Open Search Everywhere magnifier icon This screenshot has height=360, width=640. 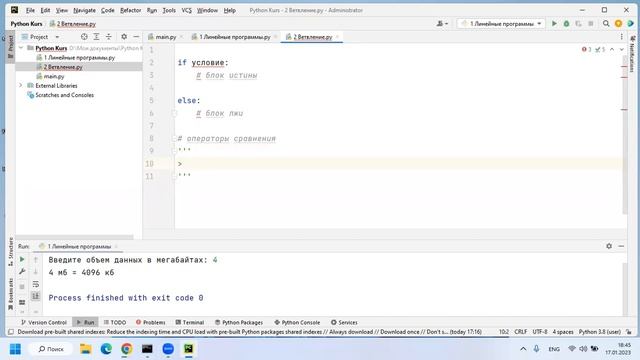coord(606,24)
